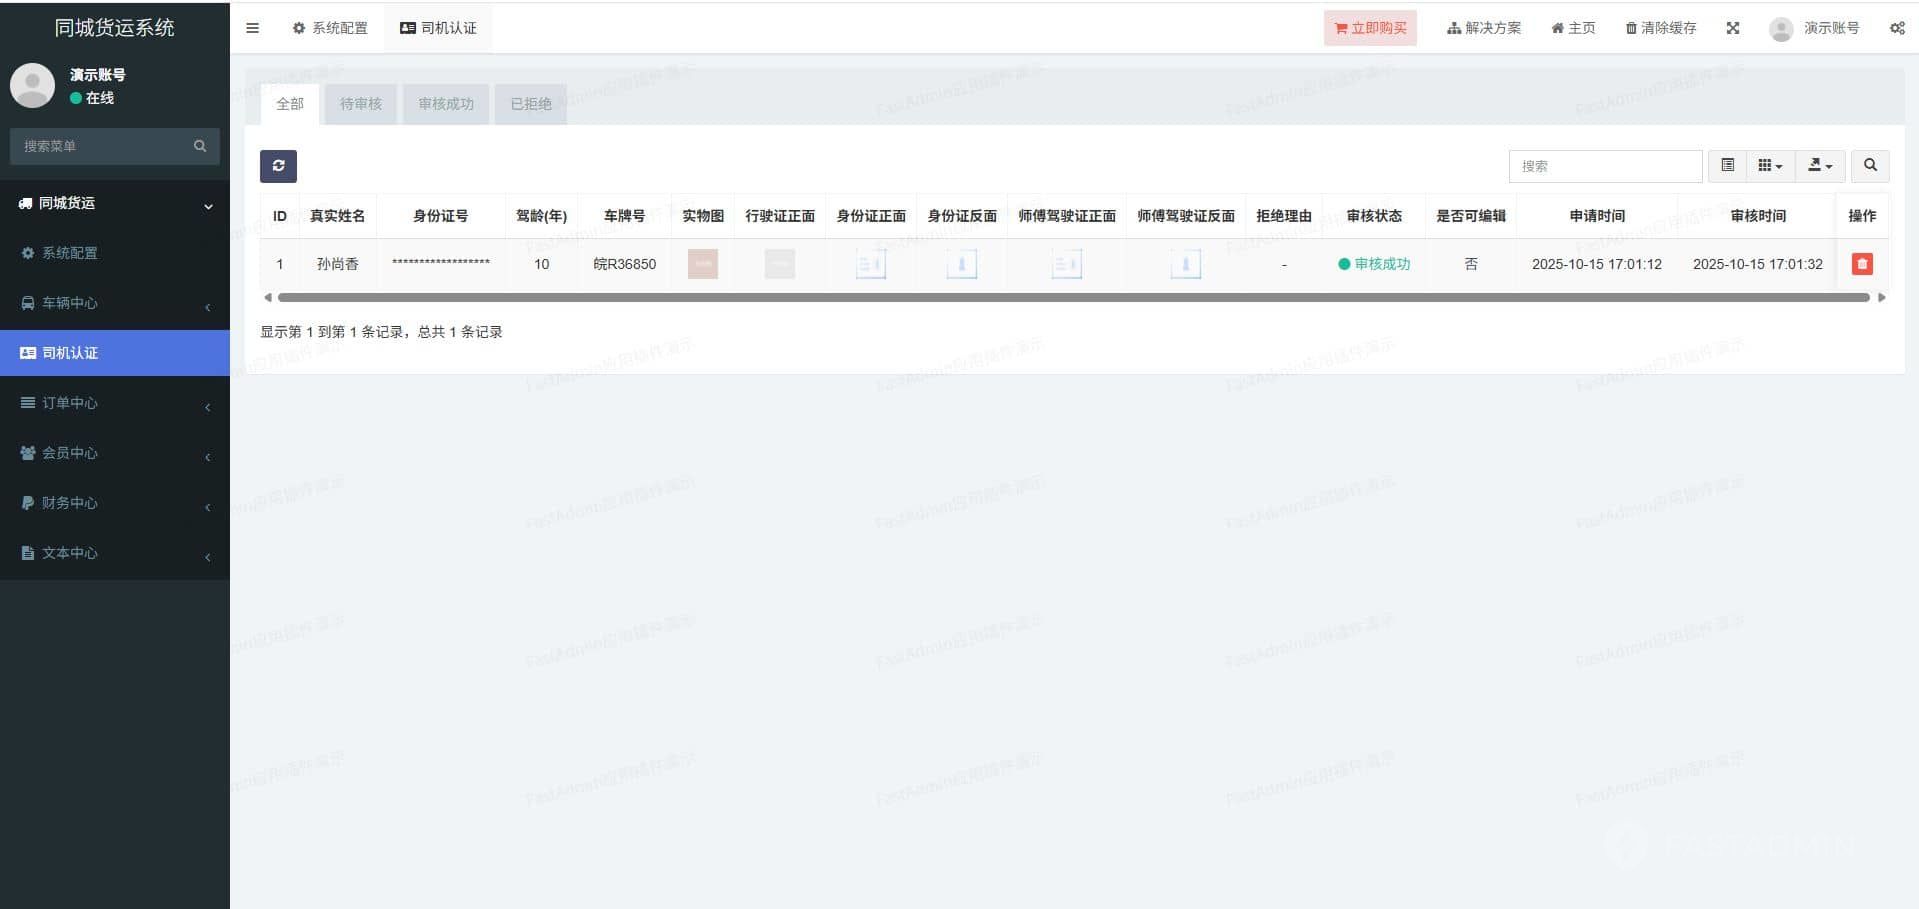Expand the 订单中心 submenu
This screenshot has width=1919, height=909.
(x=115, y=403)
